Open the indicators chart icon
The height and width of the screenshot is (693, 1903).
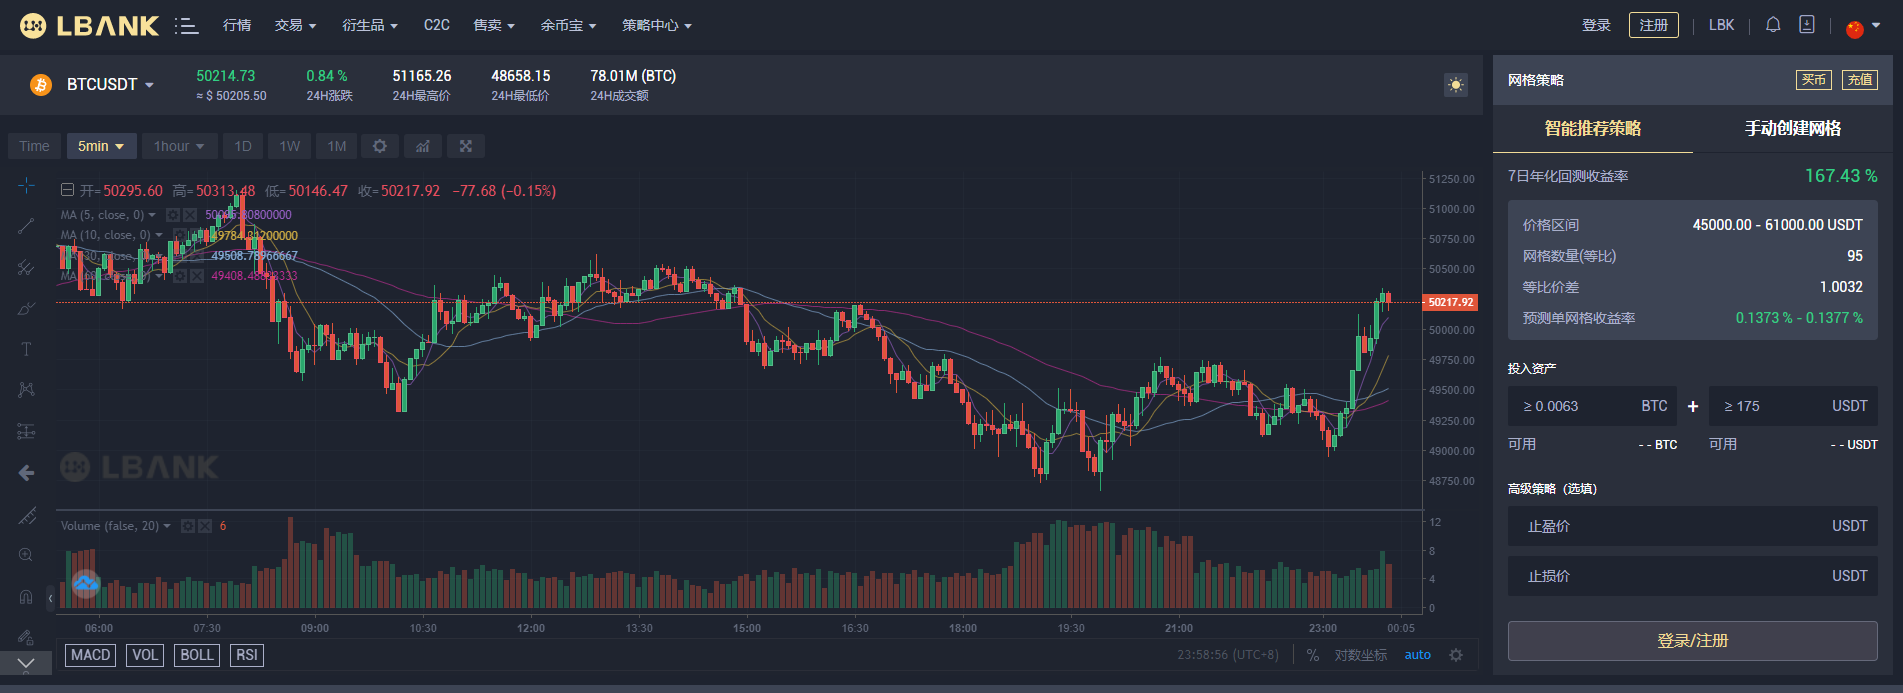click(423, 146)
